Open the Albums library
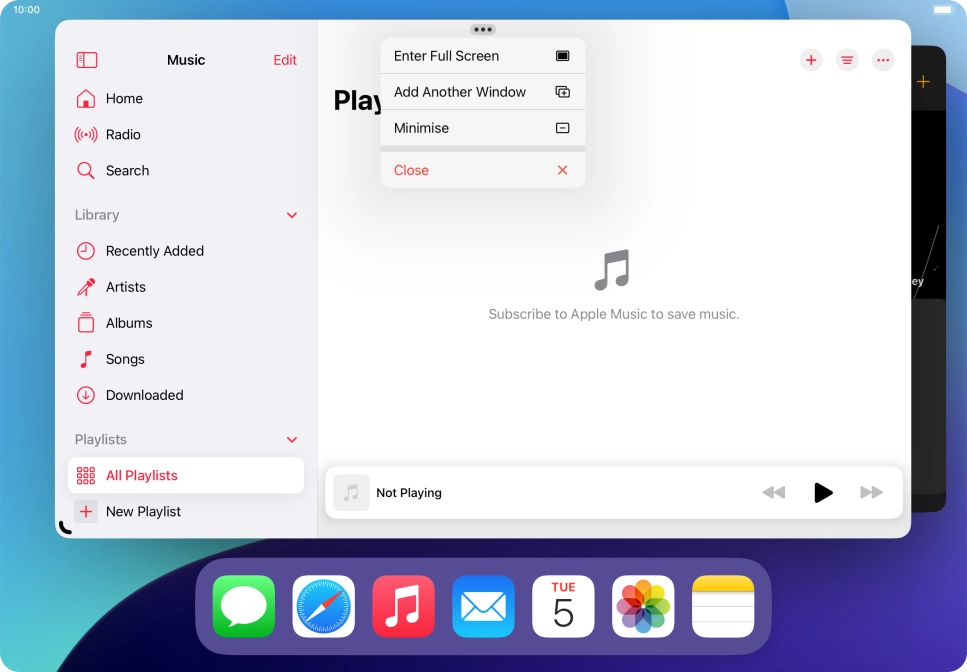The height and width of the screenshot is (672, 967). click(x=128, y=323)
